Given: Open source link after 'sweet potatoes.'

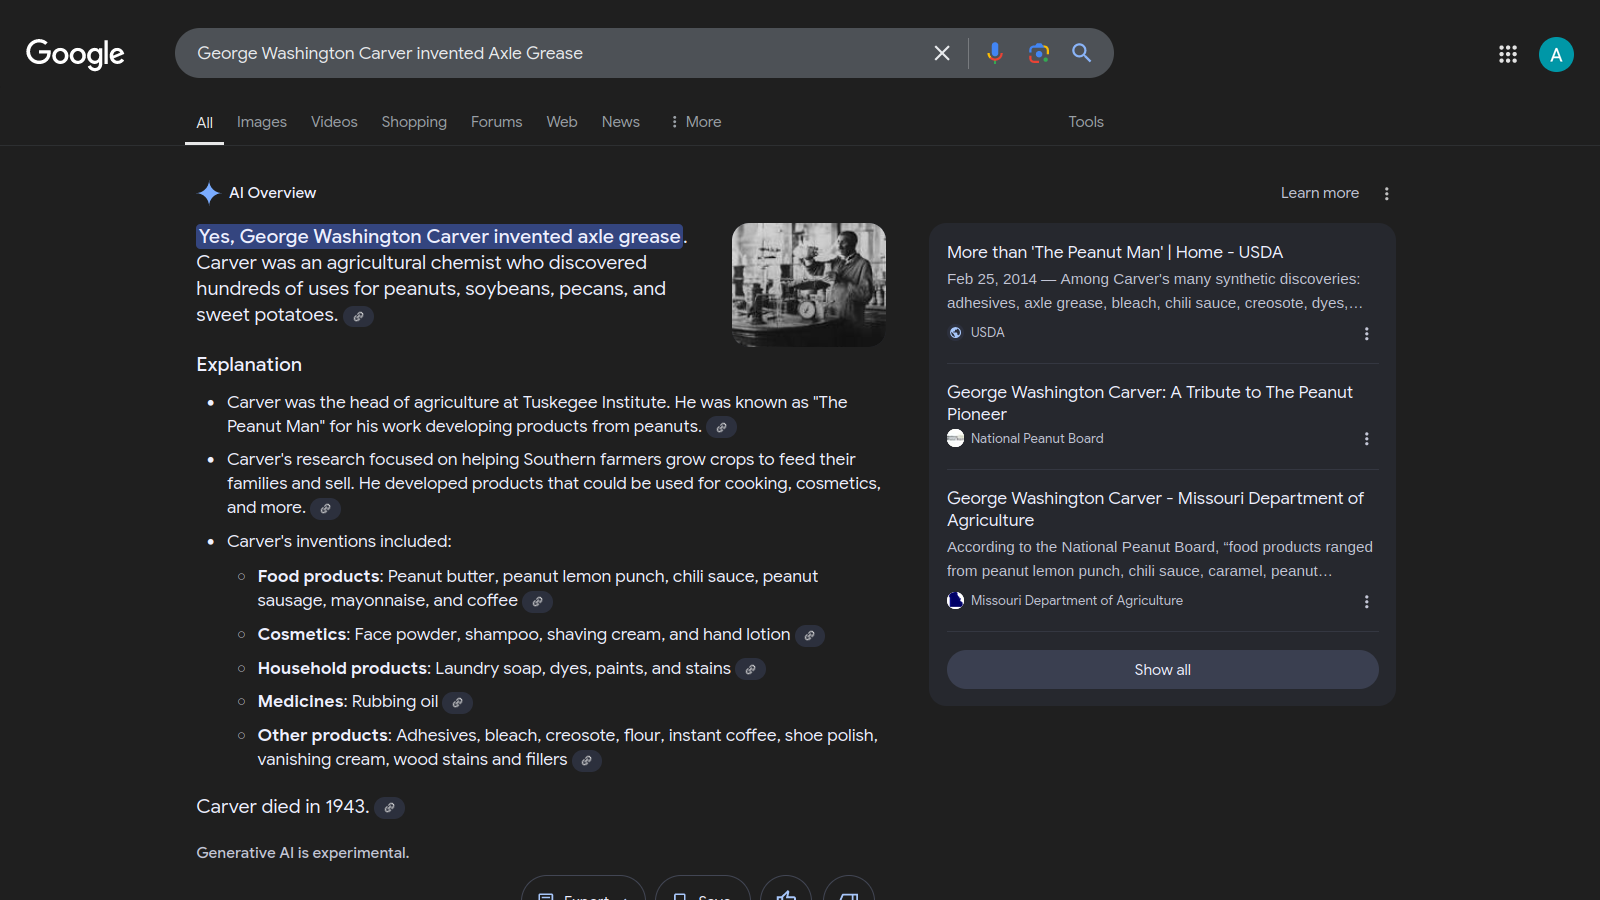Looking at the screenshot, I should pos(358,316).
